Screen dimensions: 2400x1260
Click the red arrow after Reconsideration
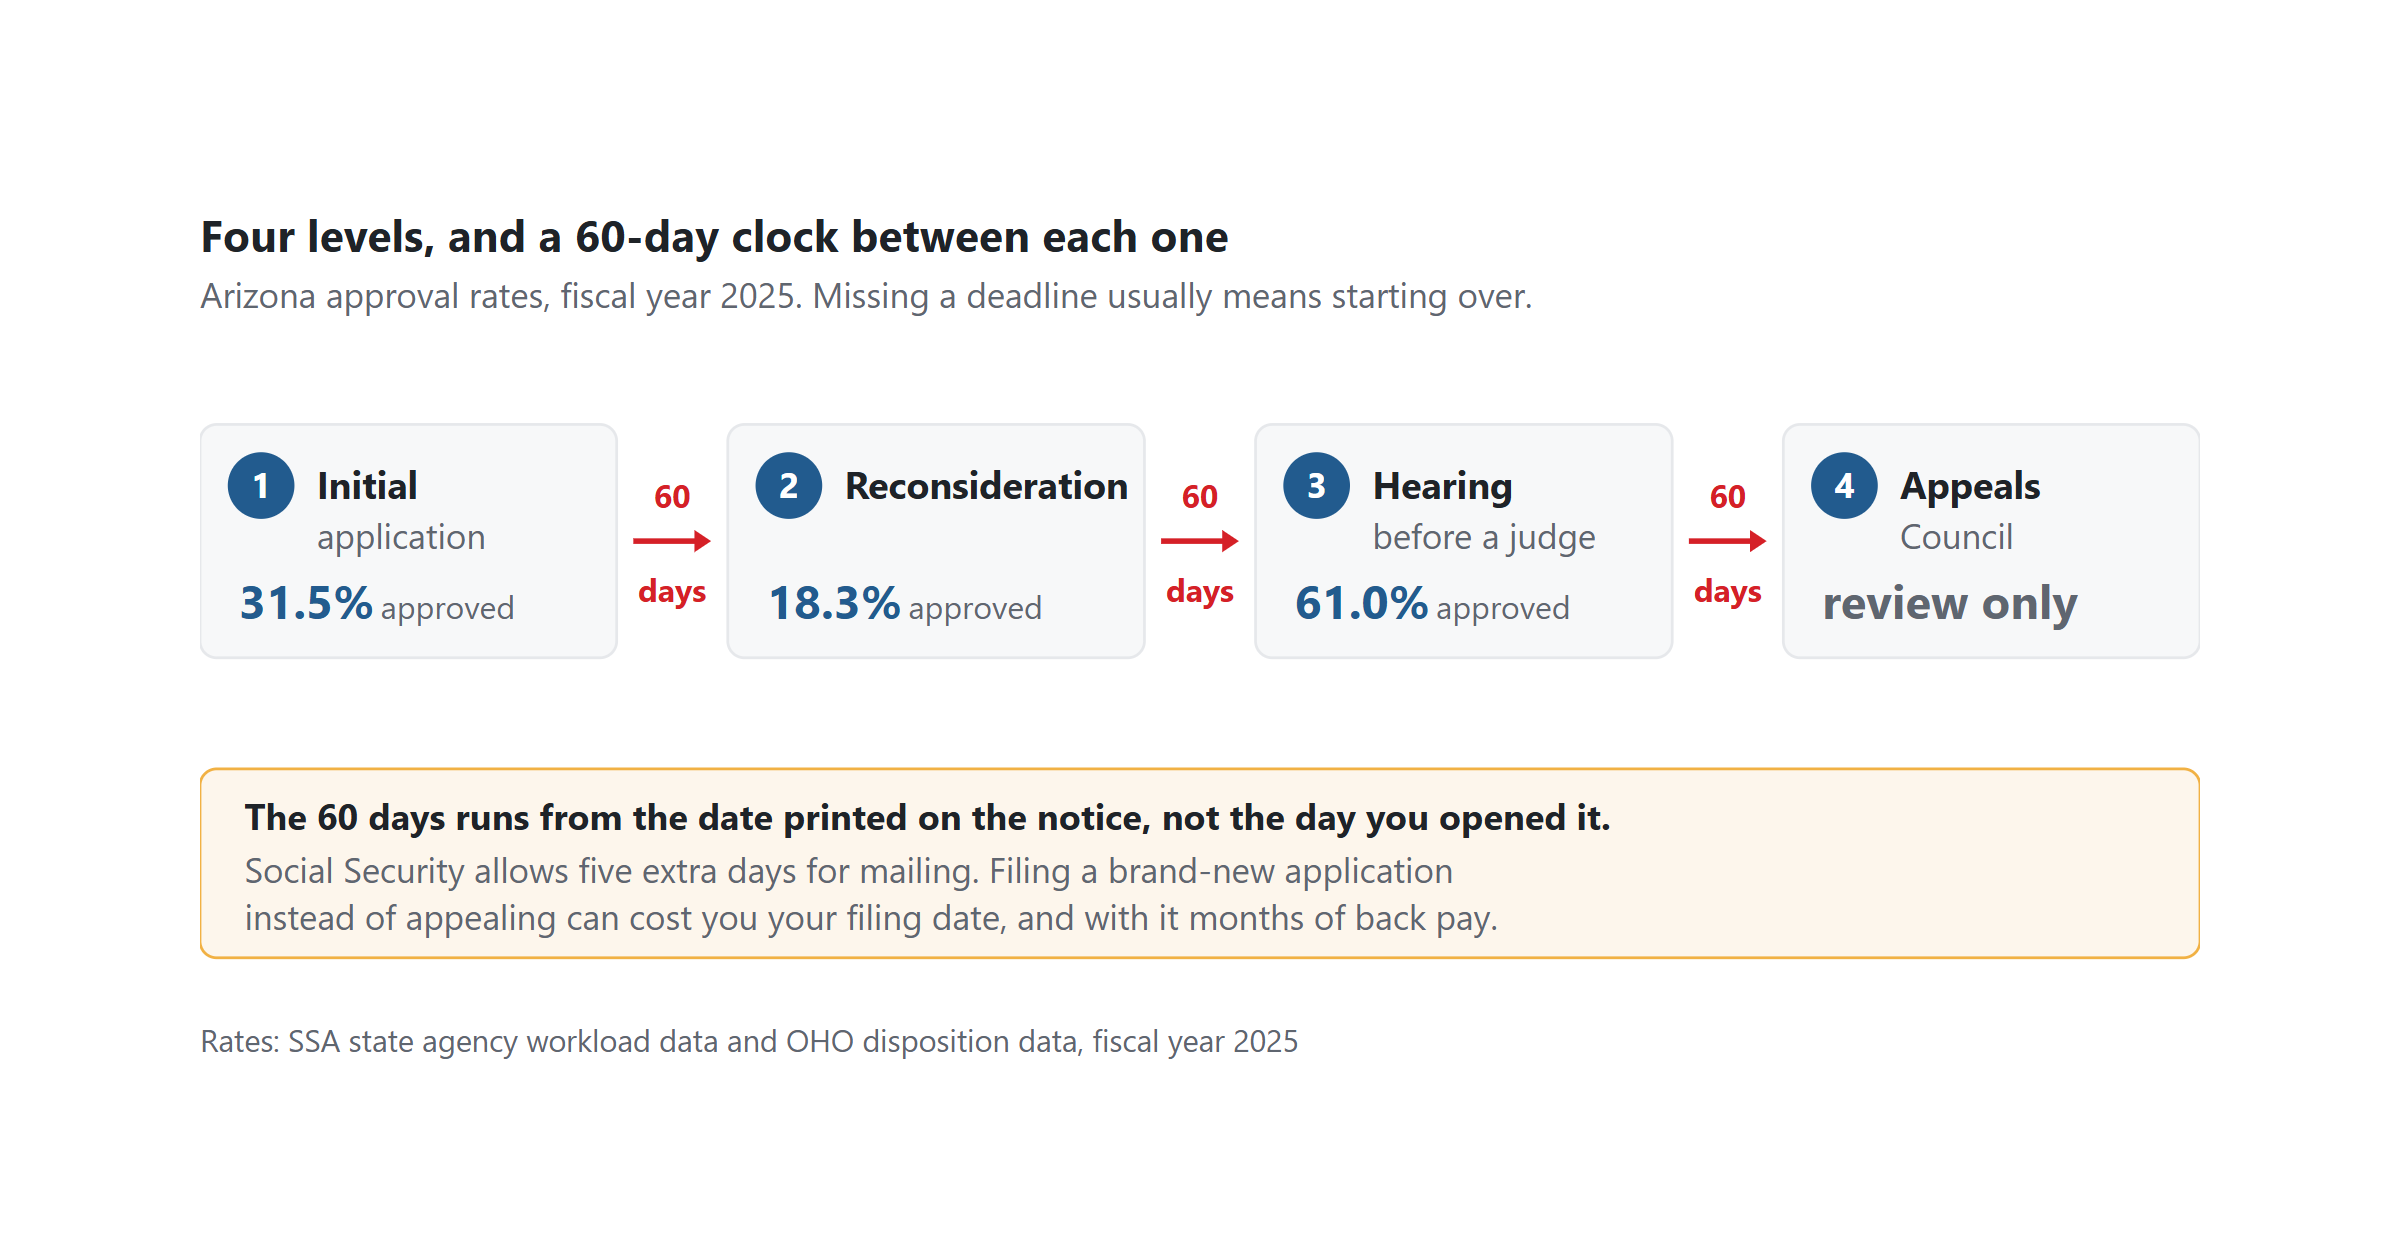point(1200,541)
